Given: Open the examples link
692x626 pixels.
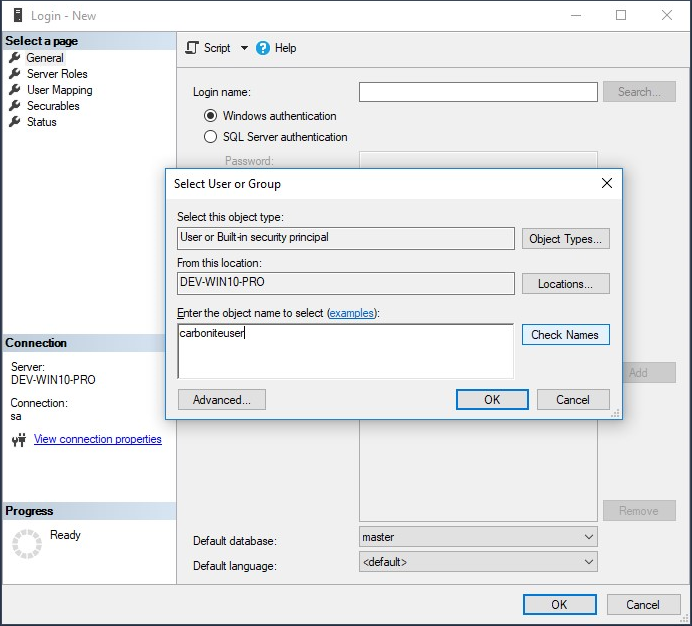Looking at the screenshot, I should (x=351, y=313).
